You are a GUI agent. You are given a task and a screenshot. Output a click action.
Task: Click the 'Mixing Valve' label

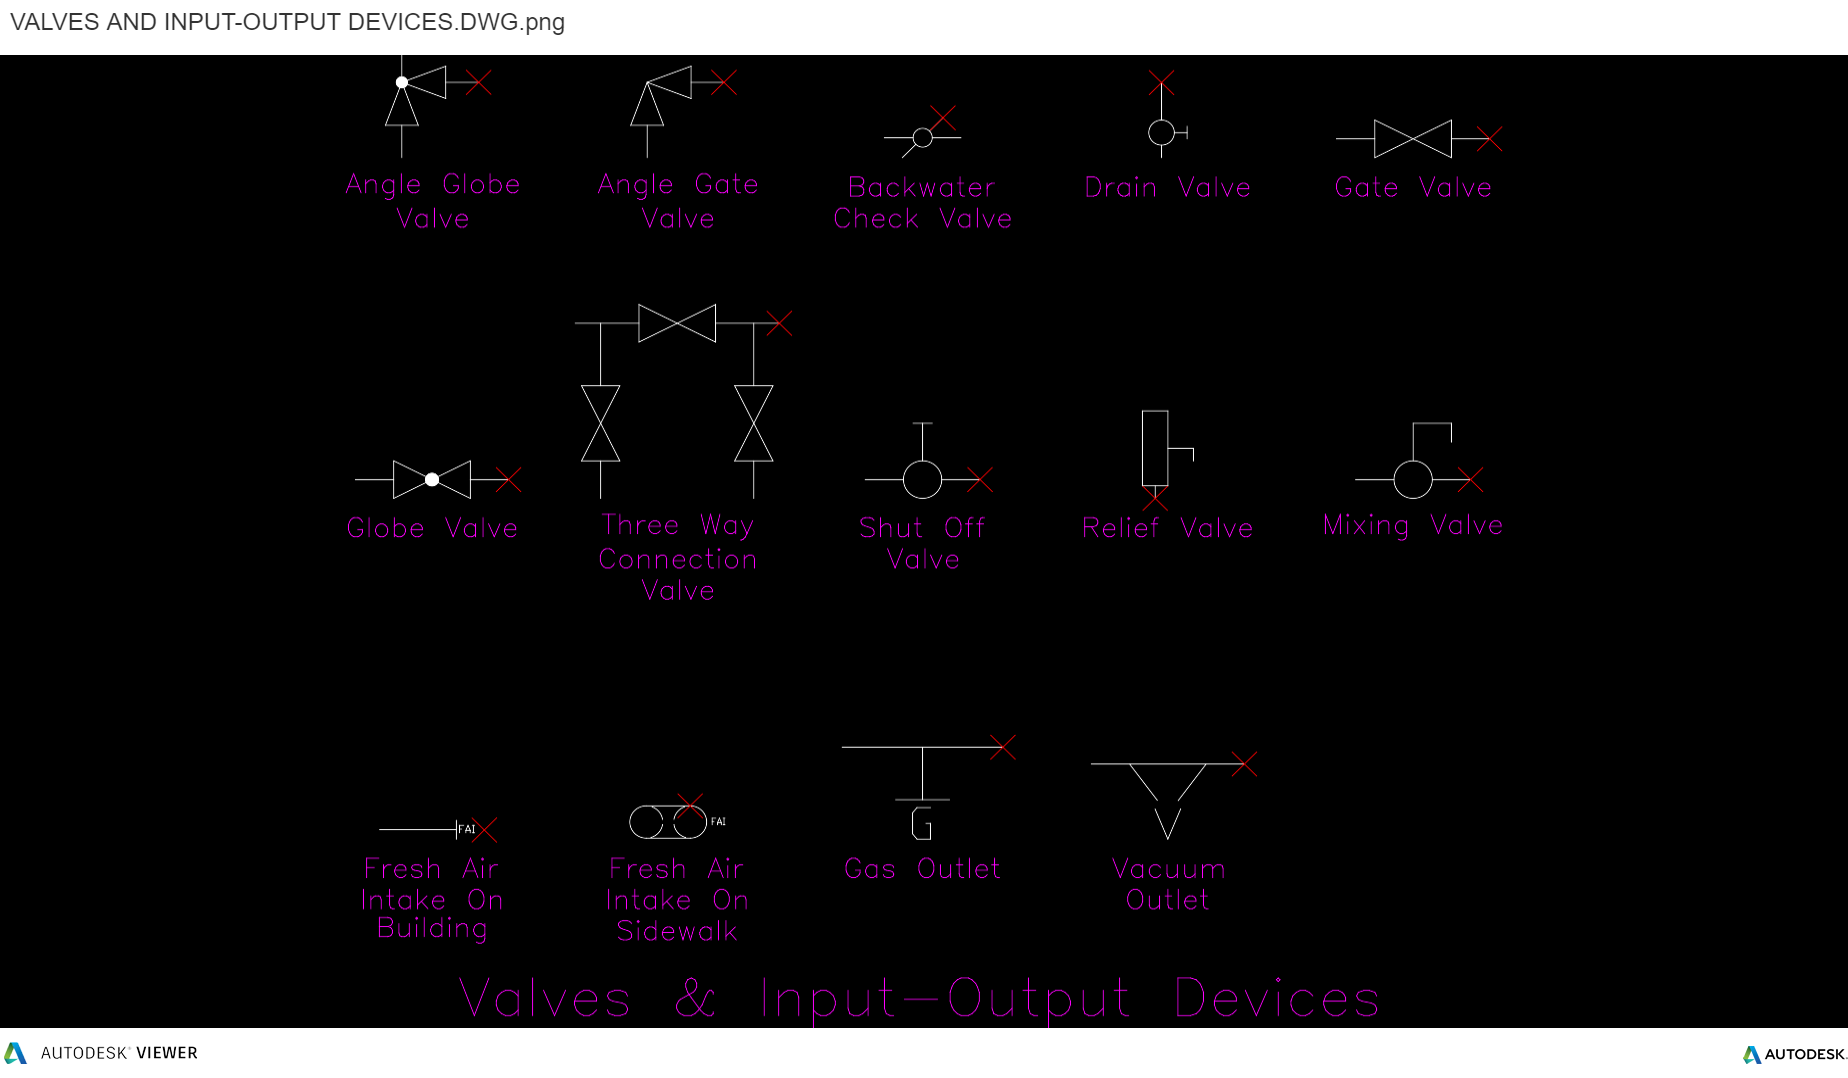pos(1413,525)
